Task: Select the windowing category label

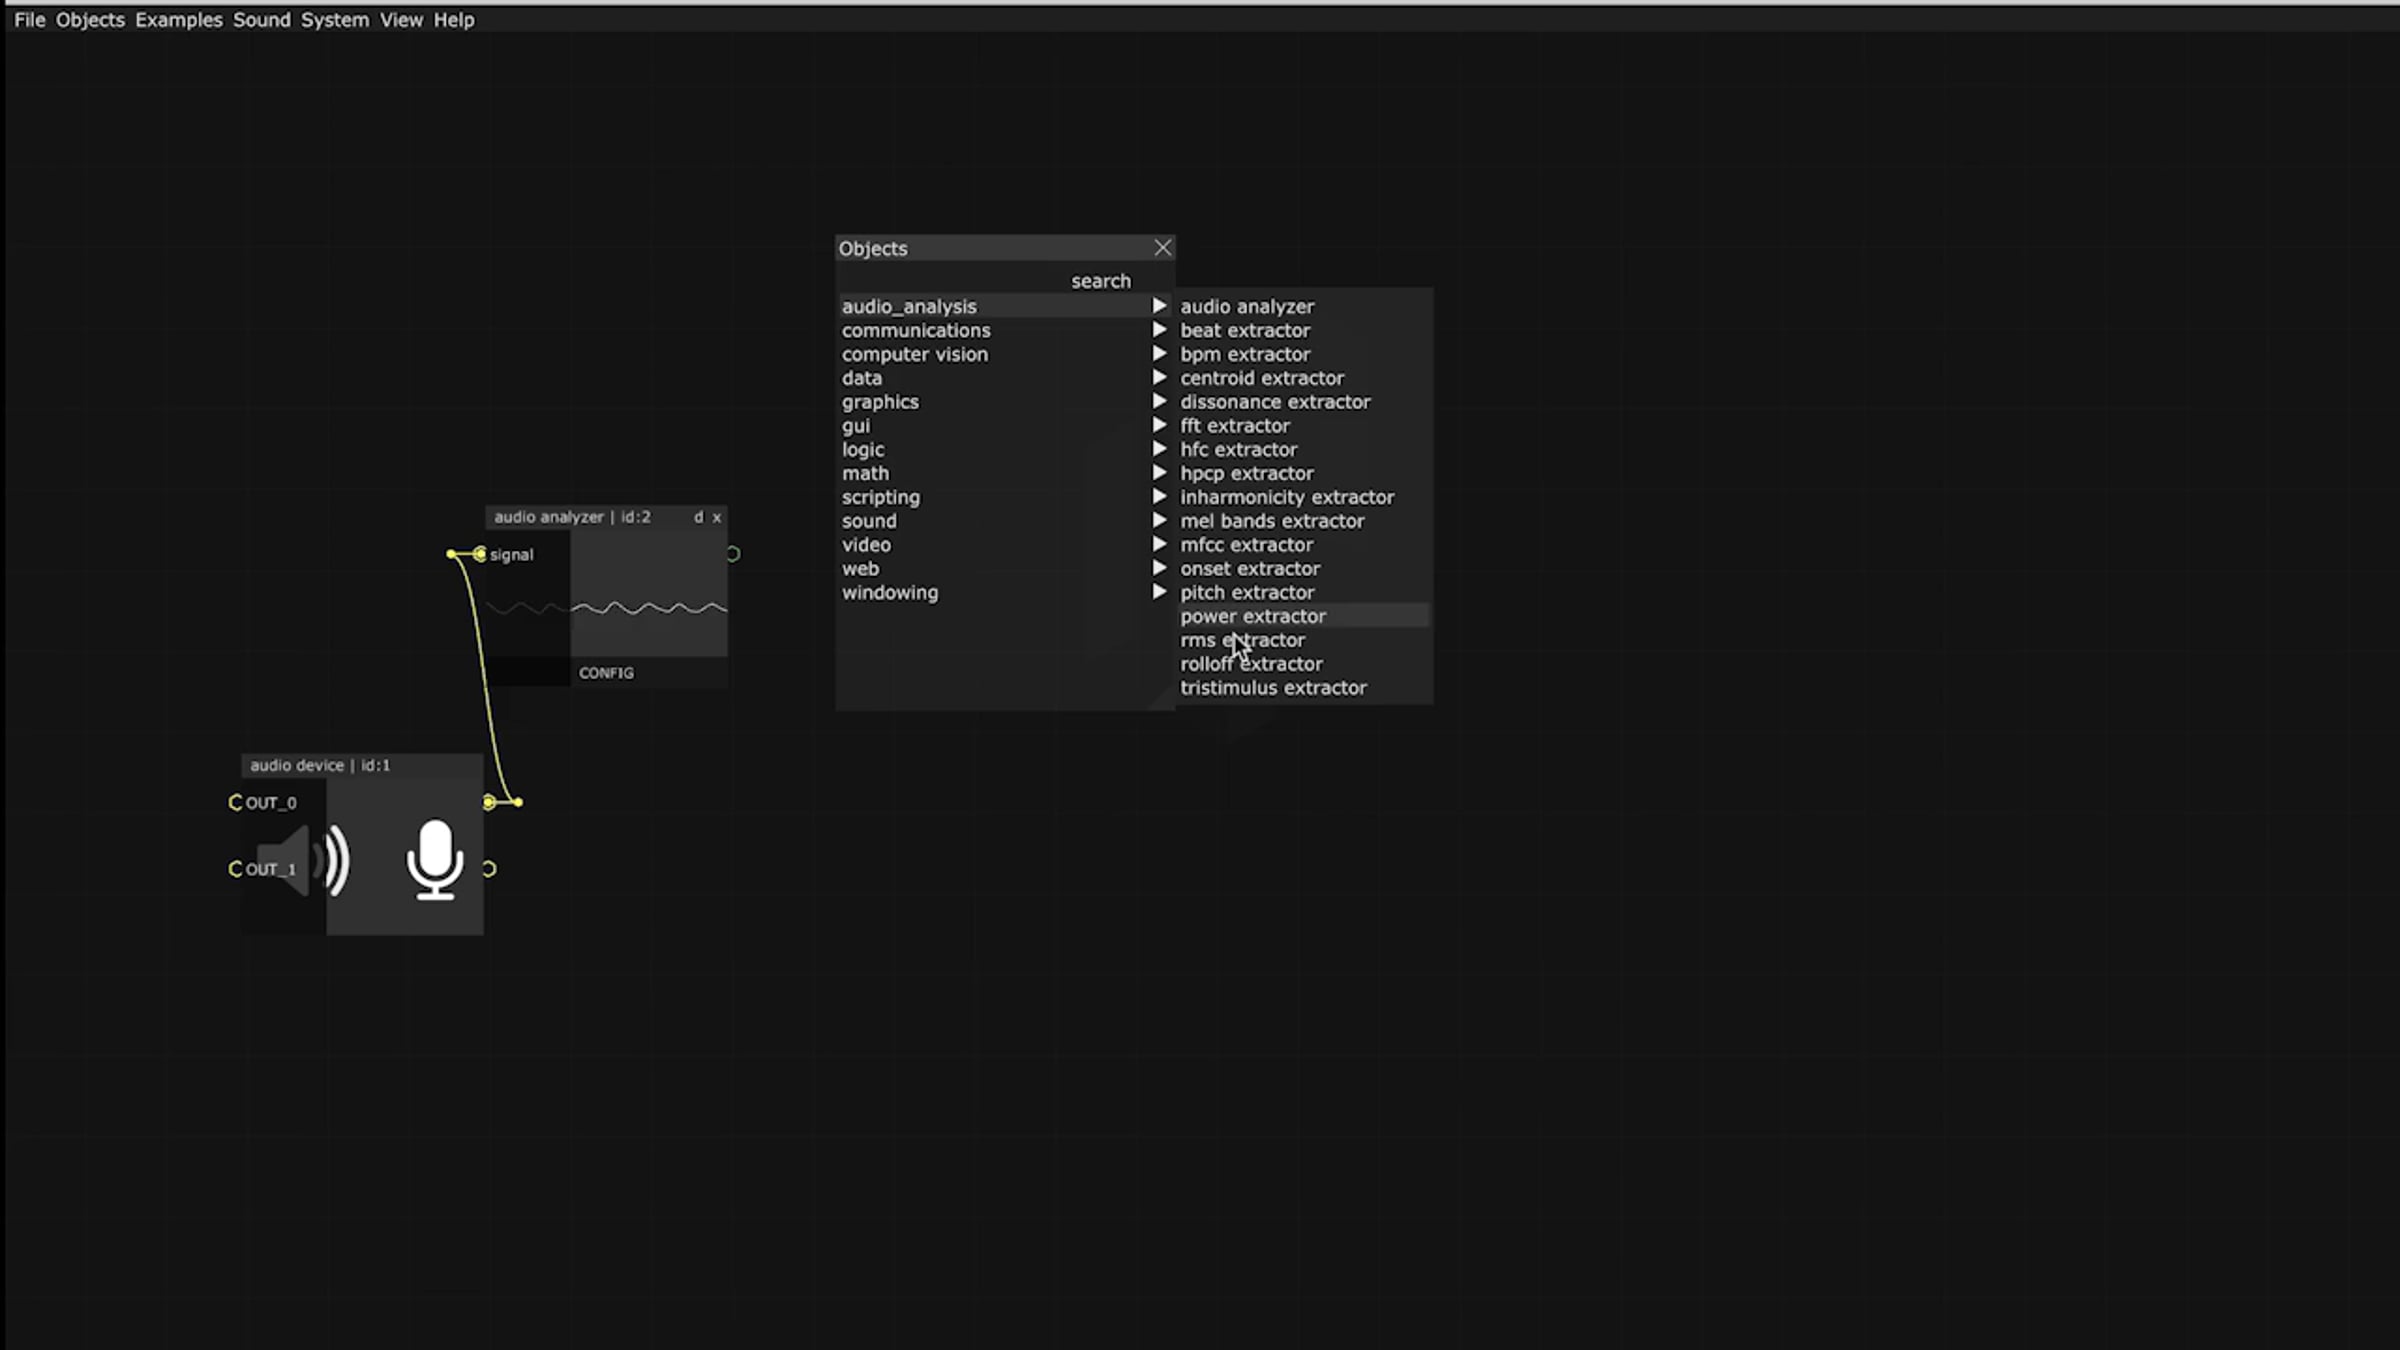Action: click(x=890, y=592)
